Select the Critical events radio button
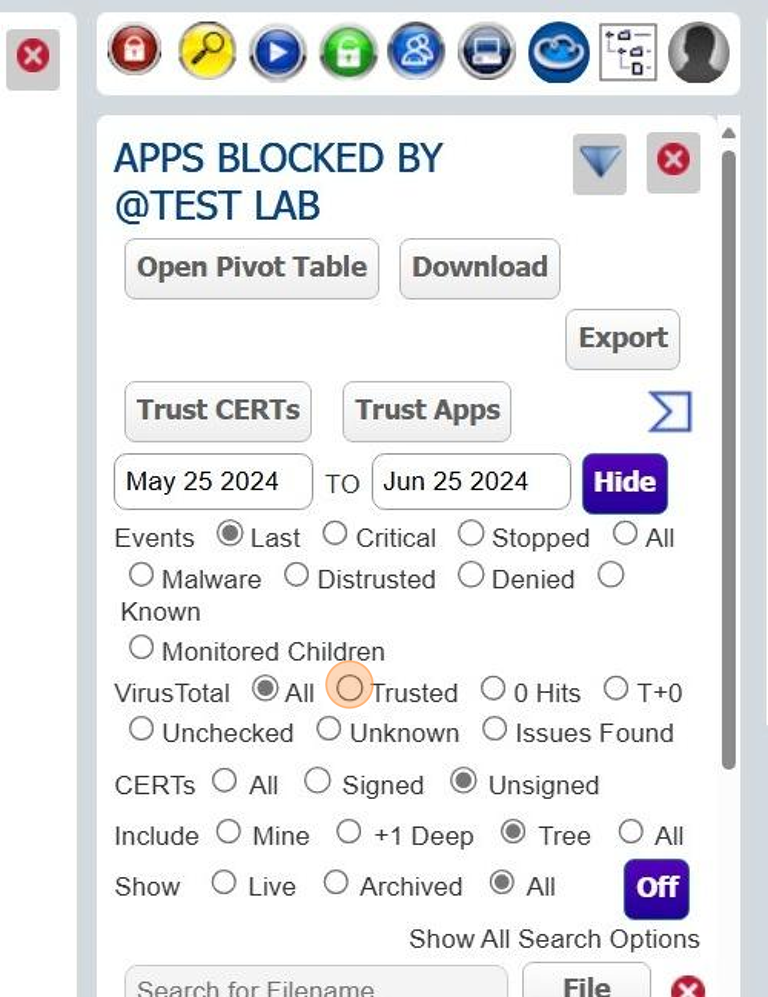The width and height of the screenshot is (768, 997). click(x=335, y=534)
